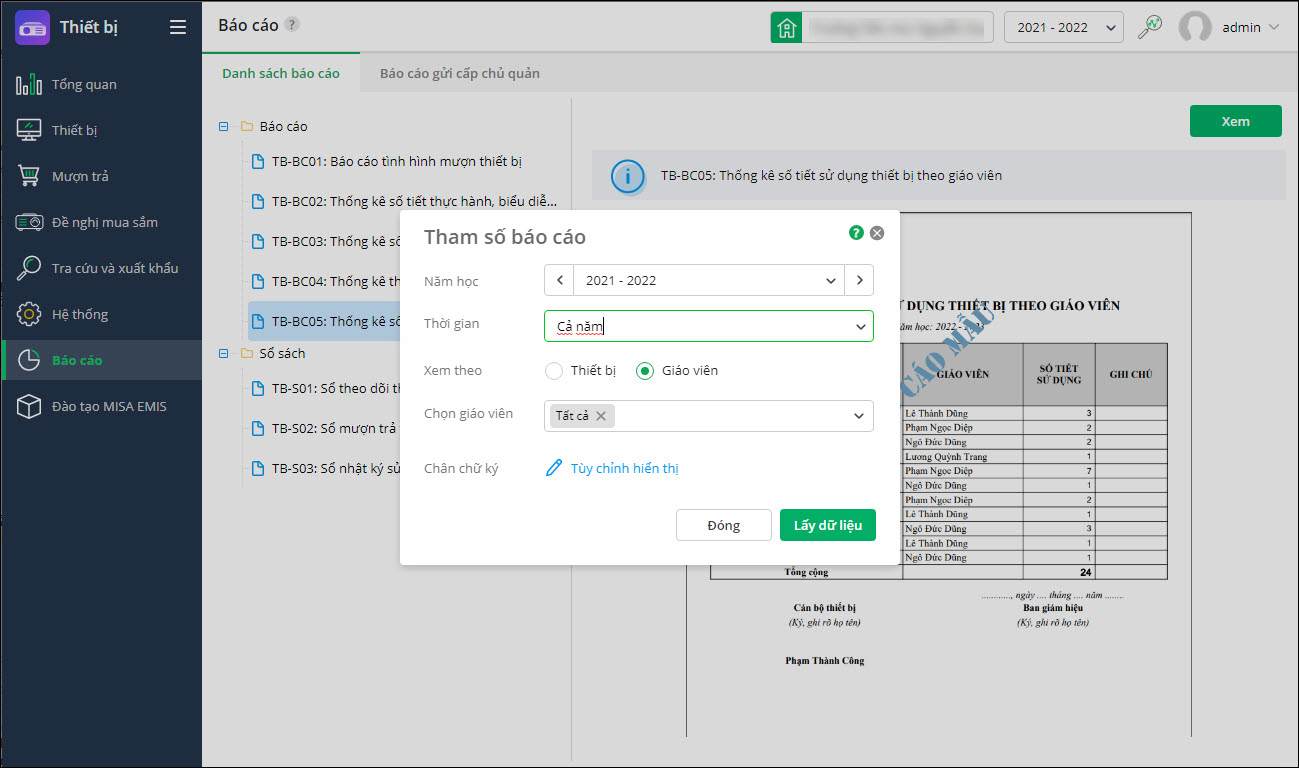Select report TB-BC01 mượn thiết bị

click(397, 162)
